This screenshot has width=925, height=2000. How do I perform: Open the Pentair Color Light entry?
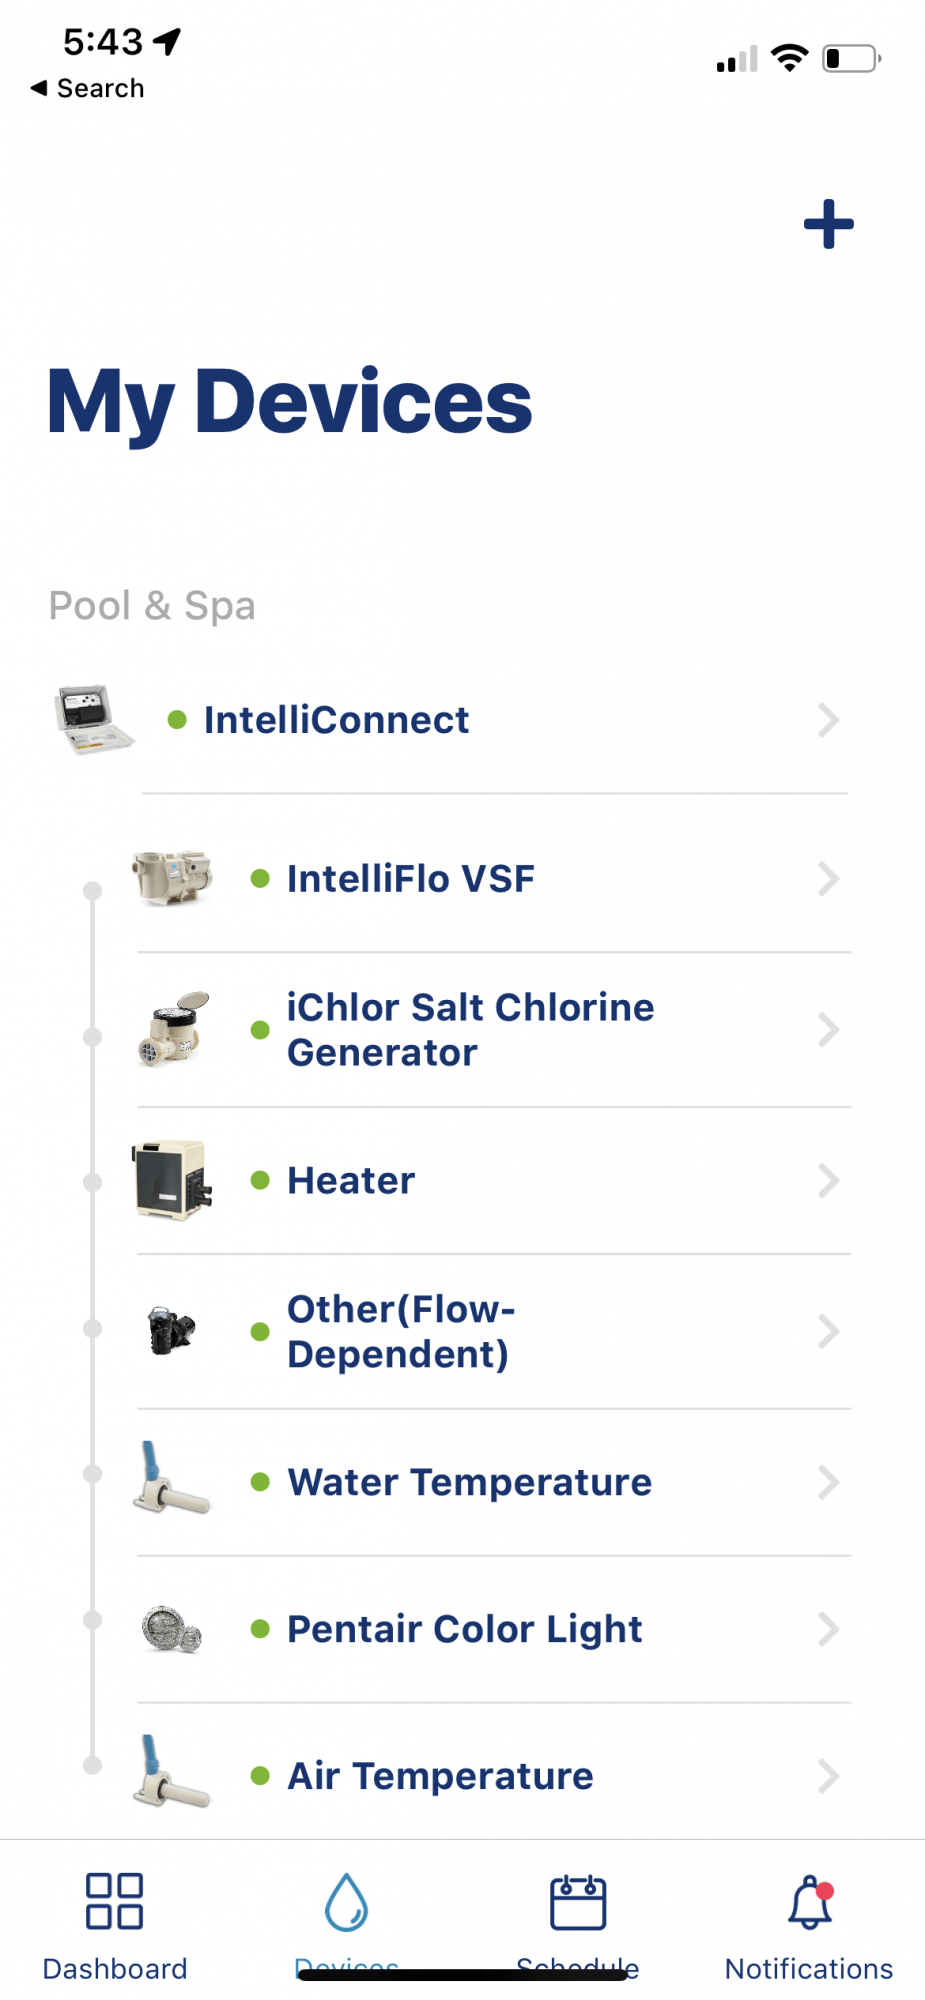point(494,1629)
